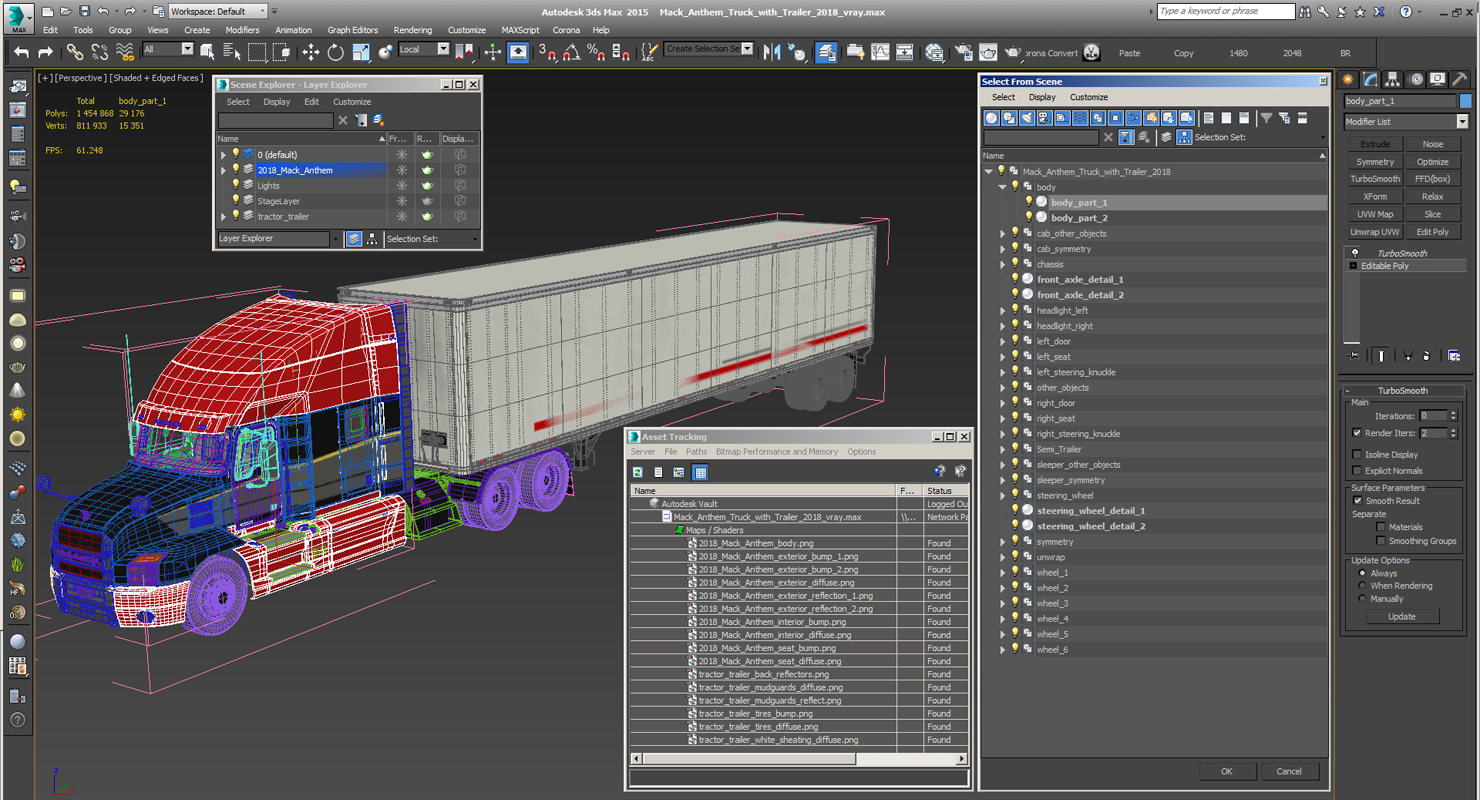The image size is (1480, 800).
Task: Open the Graph Editors menu
Action: pyautogui.click(x=353, y=30)
